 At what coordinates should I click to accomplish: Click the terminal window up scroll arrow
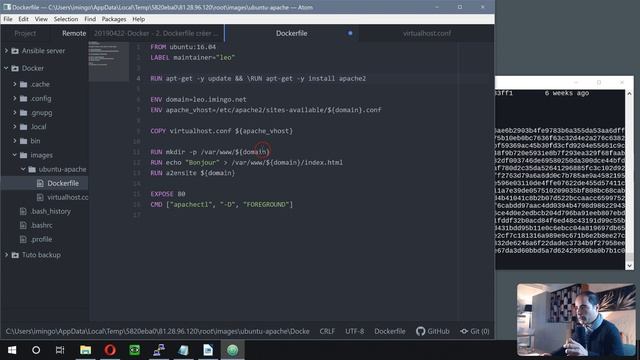(x=629, y=93)
